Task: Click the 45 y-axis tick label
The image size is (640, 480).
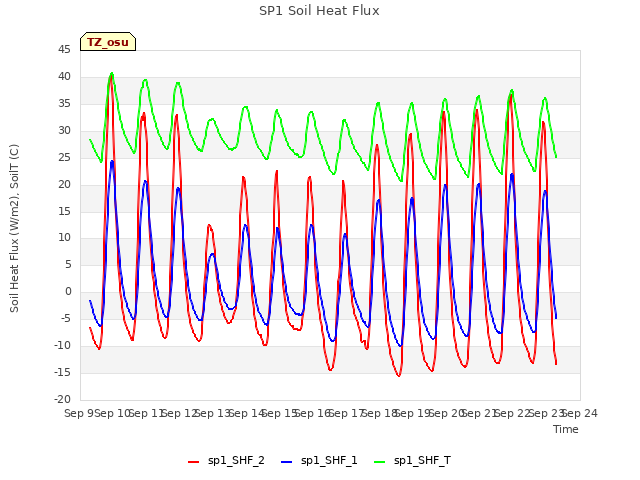Action: [x=64, y=50]
